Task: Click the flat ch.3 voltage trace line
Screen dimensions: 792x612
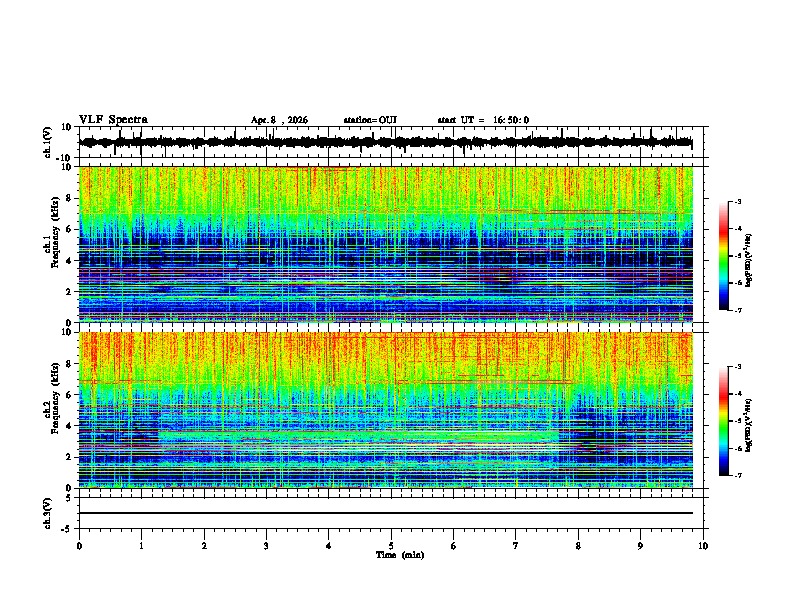Action: [x=386, y=513]
